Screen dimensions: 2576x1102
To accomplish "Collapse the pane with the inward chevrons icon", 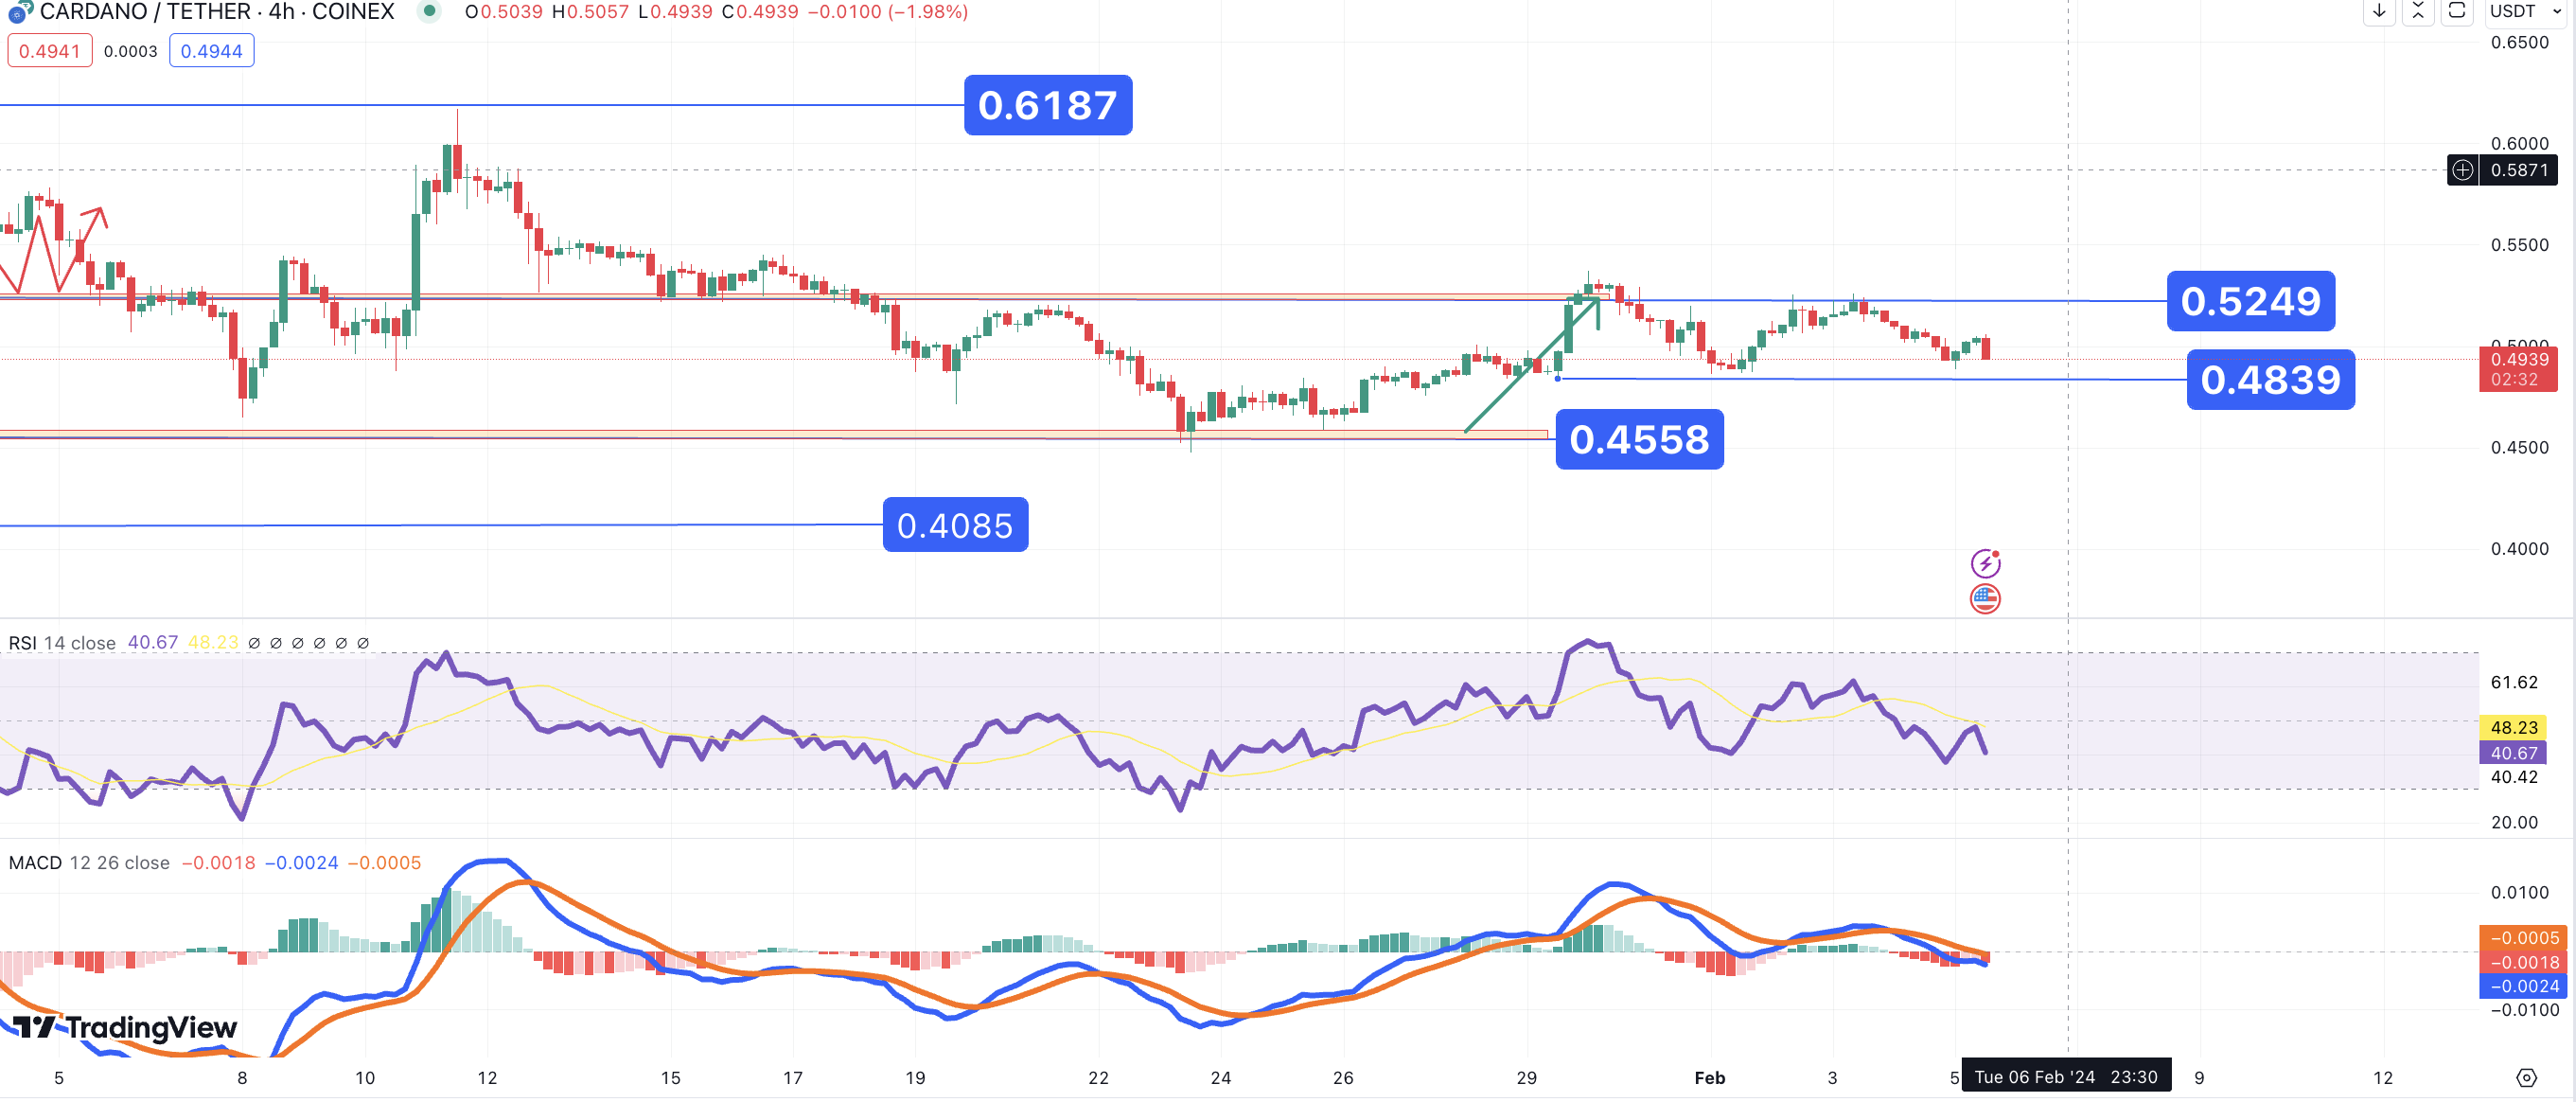I will 2418,12.
